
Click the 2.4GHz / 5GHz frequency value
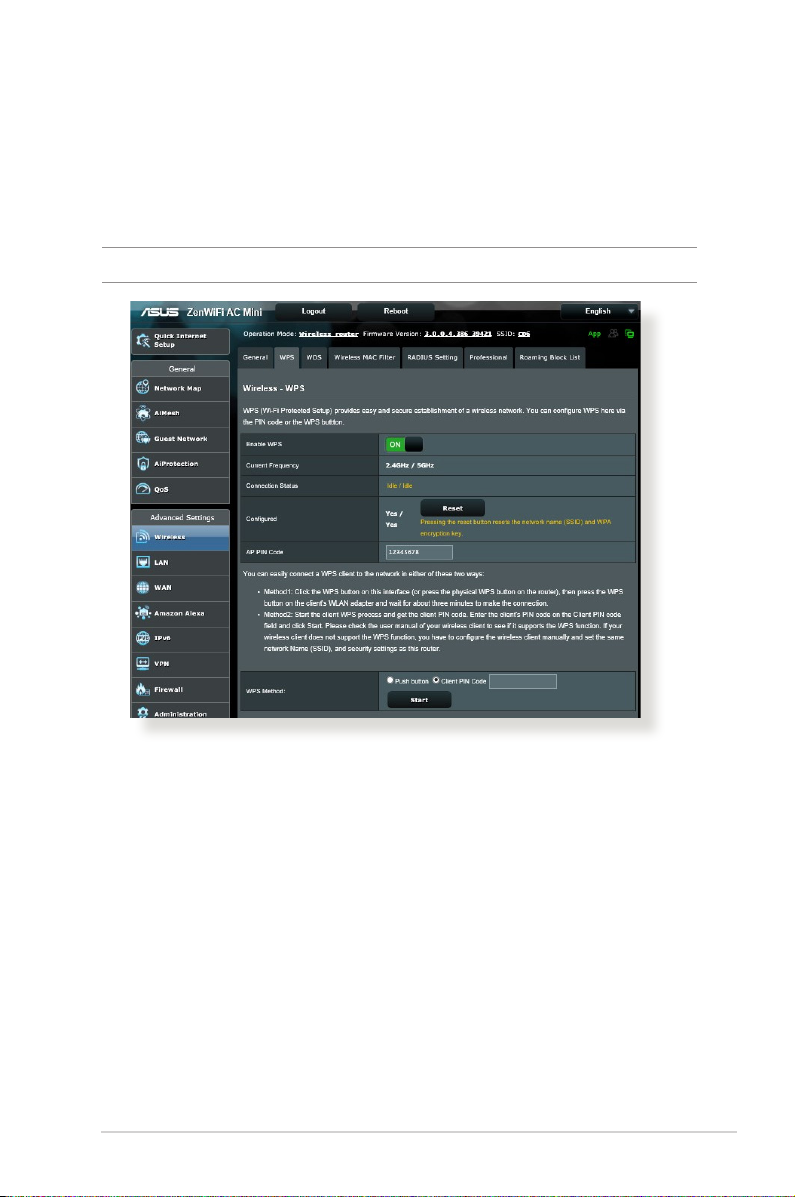point(409,465)
